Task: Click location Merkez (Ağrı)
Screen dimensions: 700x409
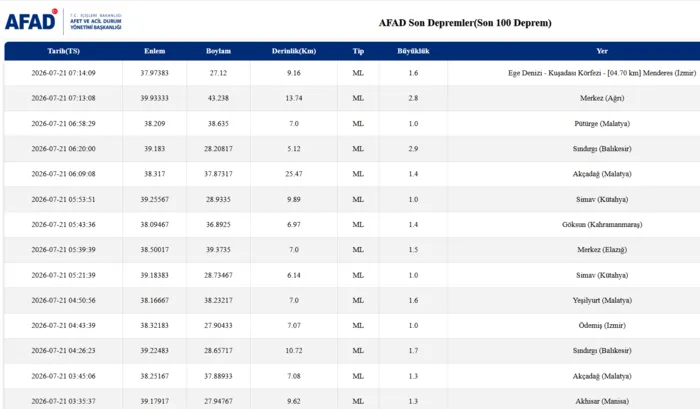Action: pyautogui.click(x=602, y=98)
